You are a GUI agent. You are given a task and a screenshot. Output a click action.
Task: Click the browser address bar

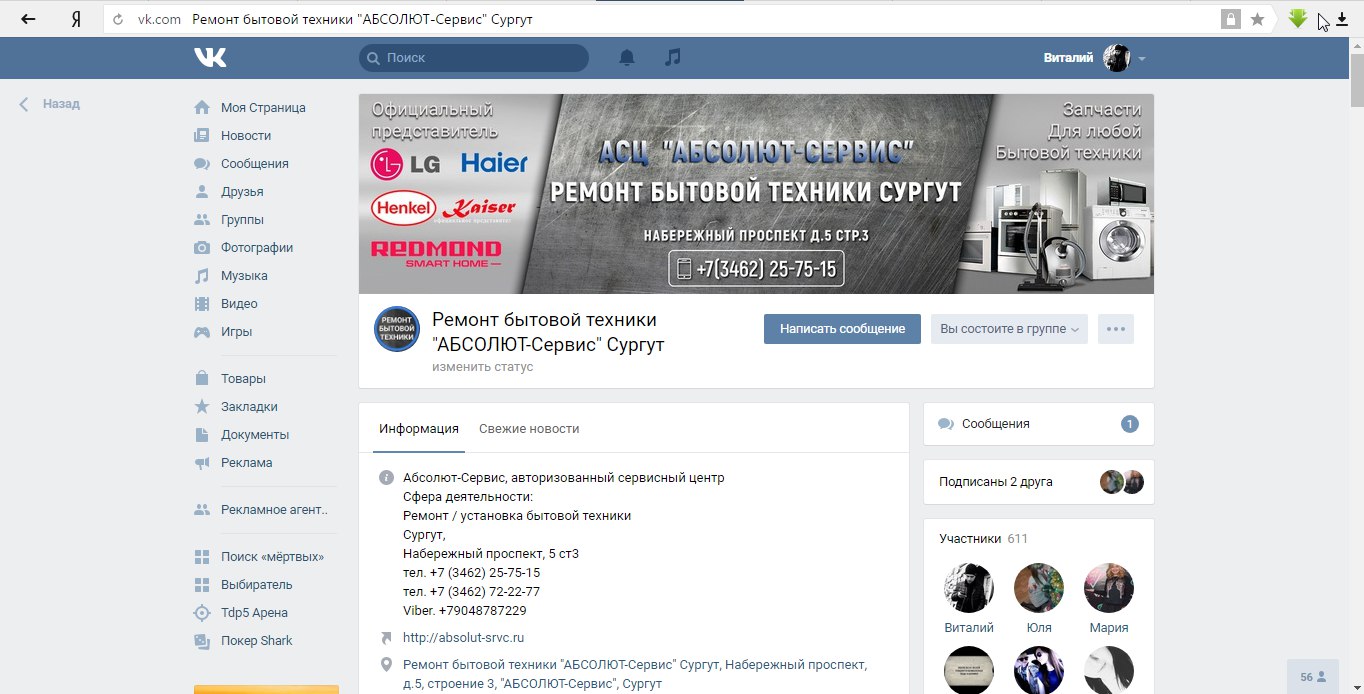(660, 19)
